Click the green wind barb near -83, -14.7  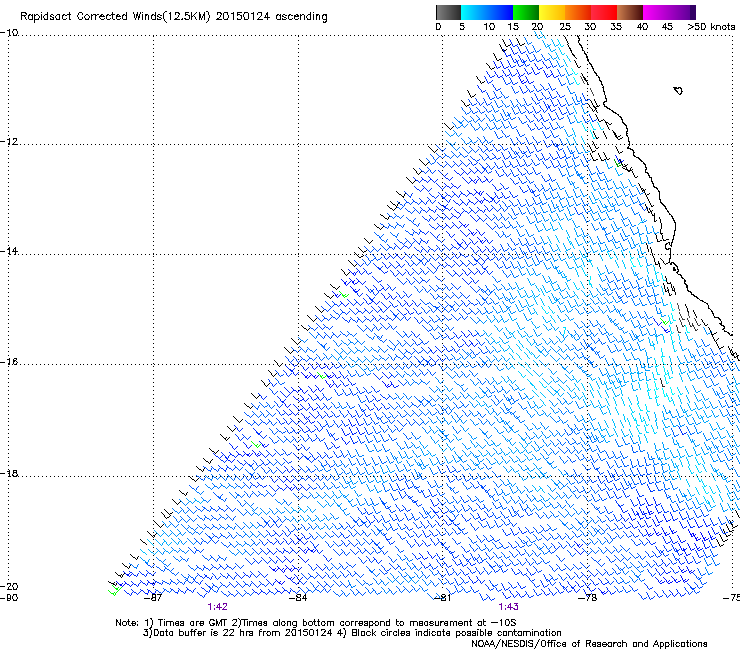point(344,295)
